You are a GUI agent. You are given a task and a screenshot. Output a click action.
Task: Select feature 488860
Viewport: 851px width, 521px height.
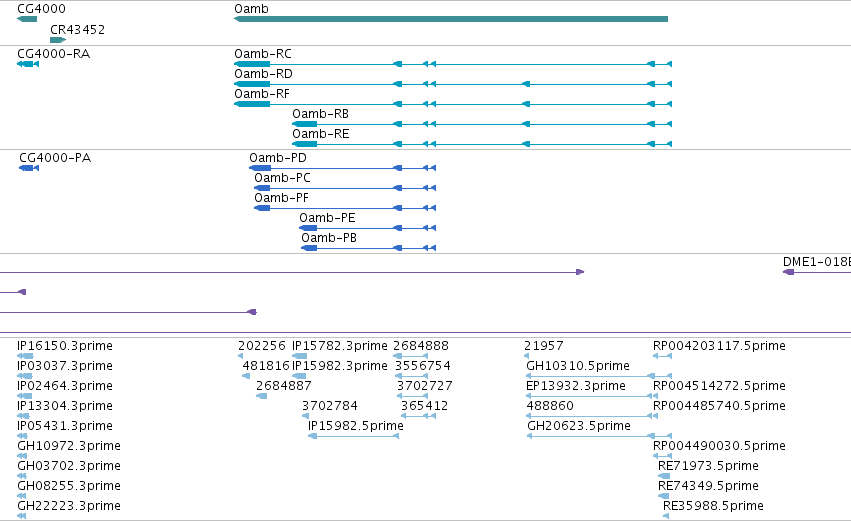pos(550,406)
